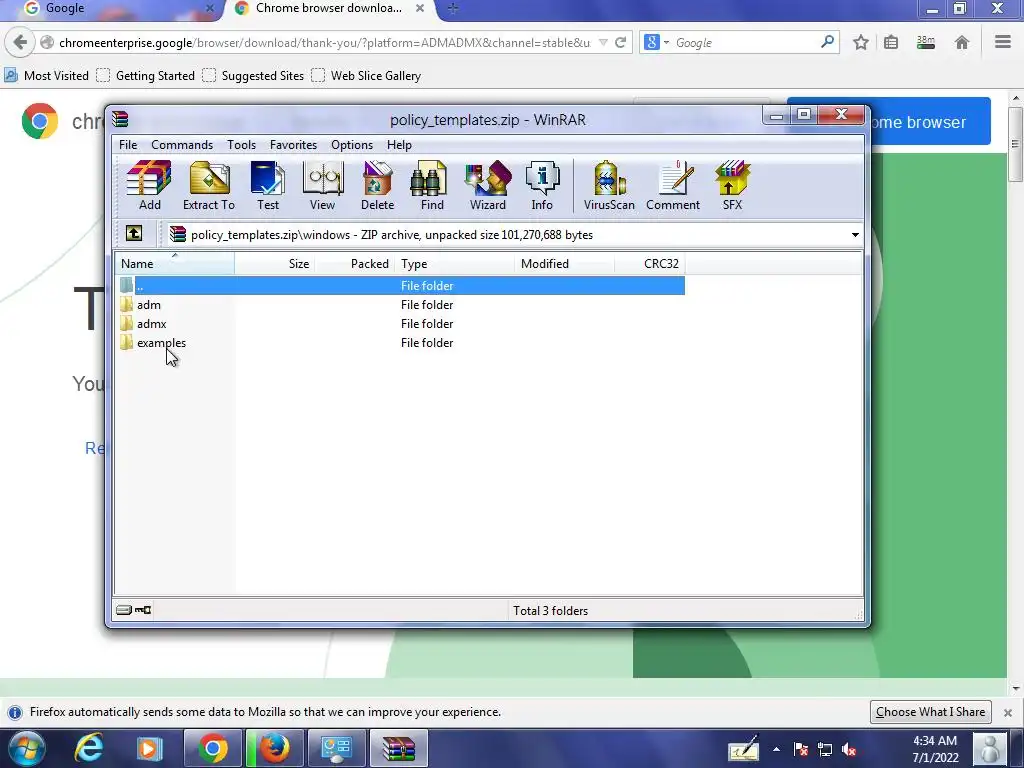
Task: Sort by CRC32 column header
Action: [650, 264]
